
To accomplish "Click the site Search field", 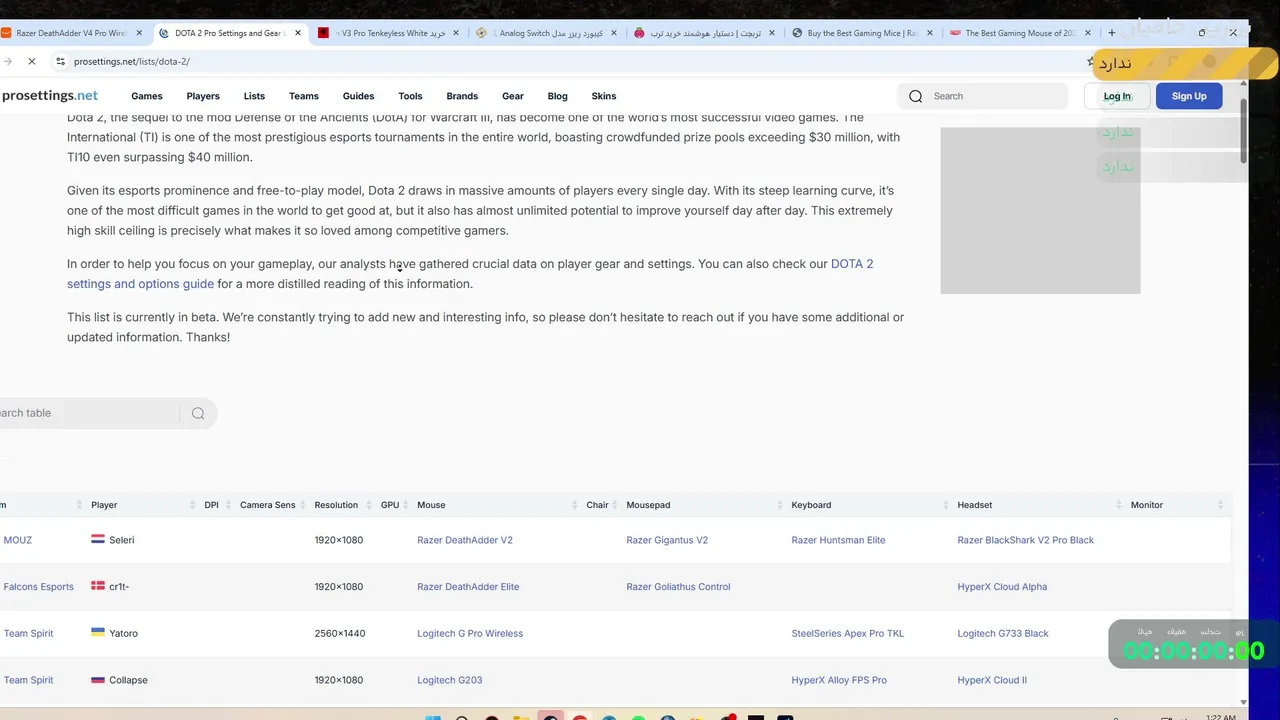I will (983, 96).
